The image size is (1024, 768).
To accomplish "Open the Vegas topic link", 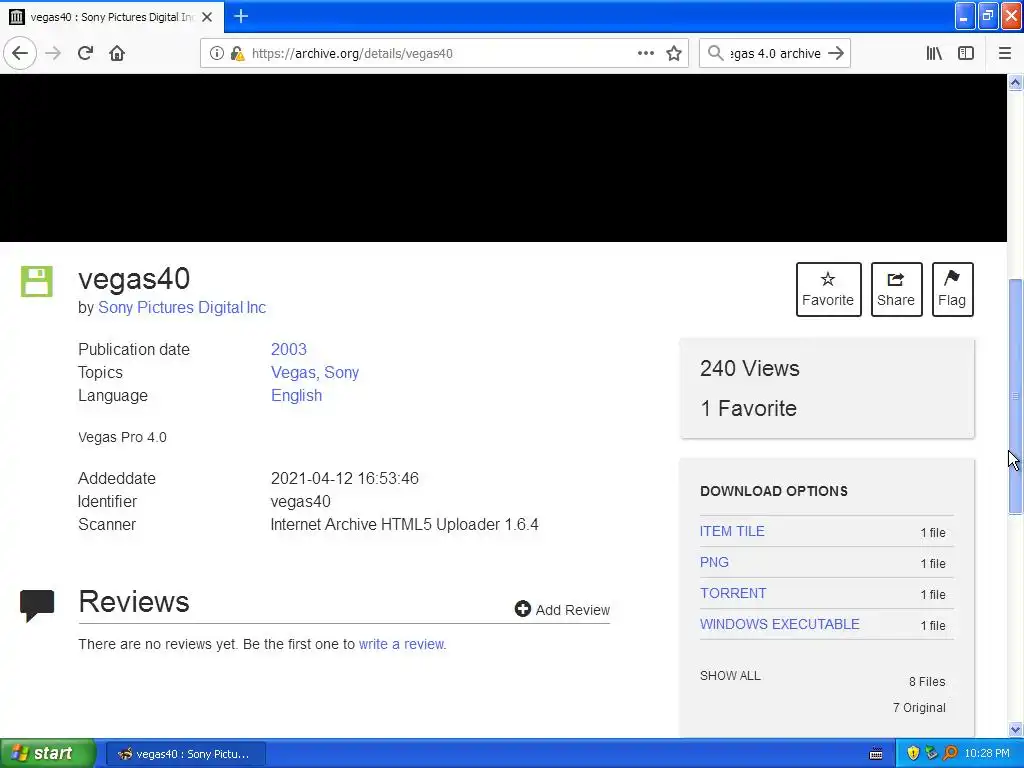I will [293, 372].
